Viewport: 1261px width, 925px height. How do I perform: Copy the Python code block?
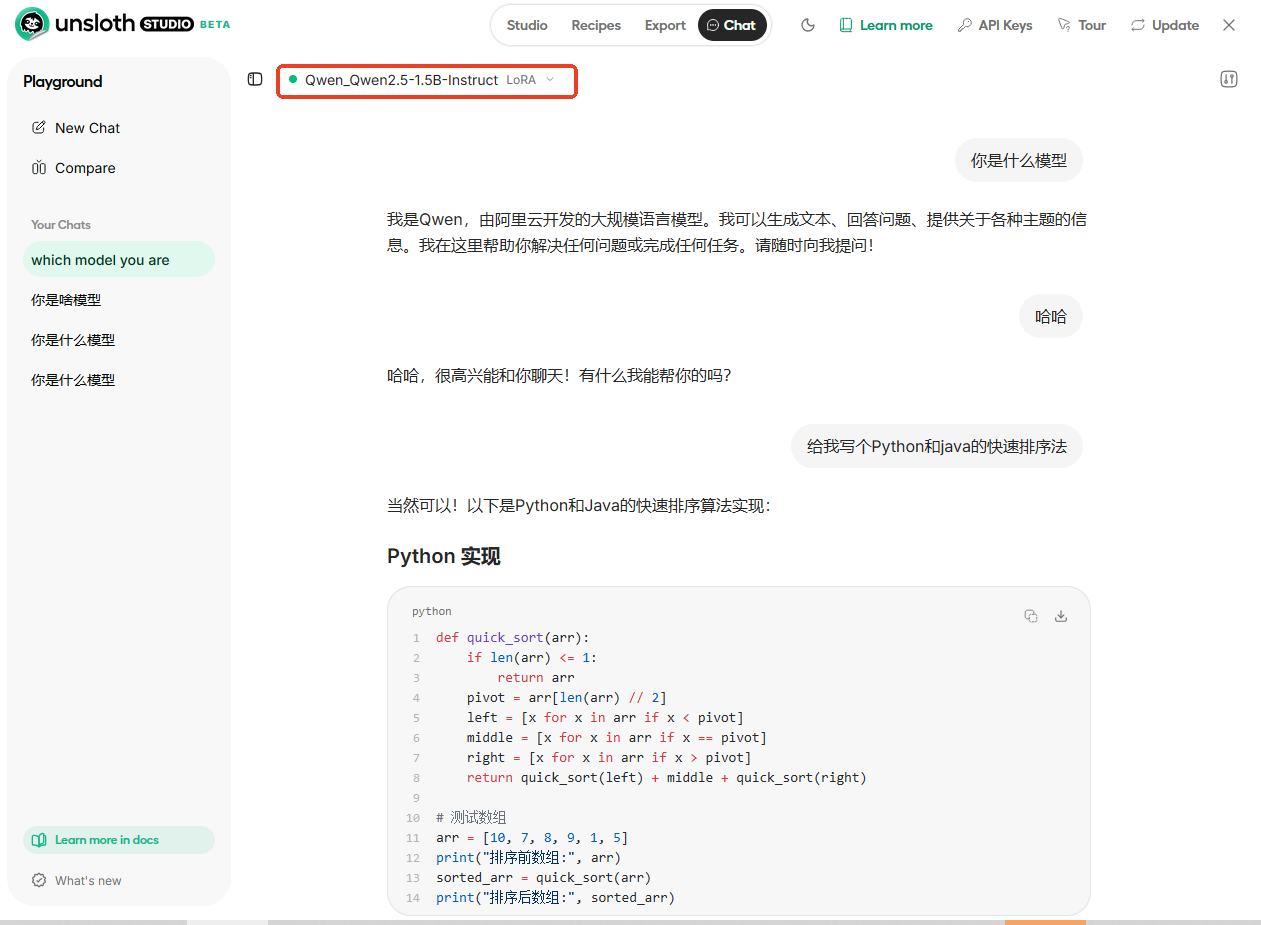[1031, 616]
